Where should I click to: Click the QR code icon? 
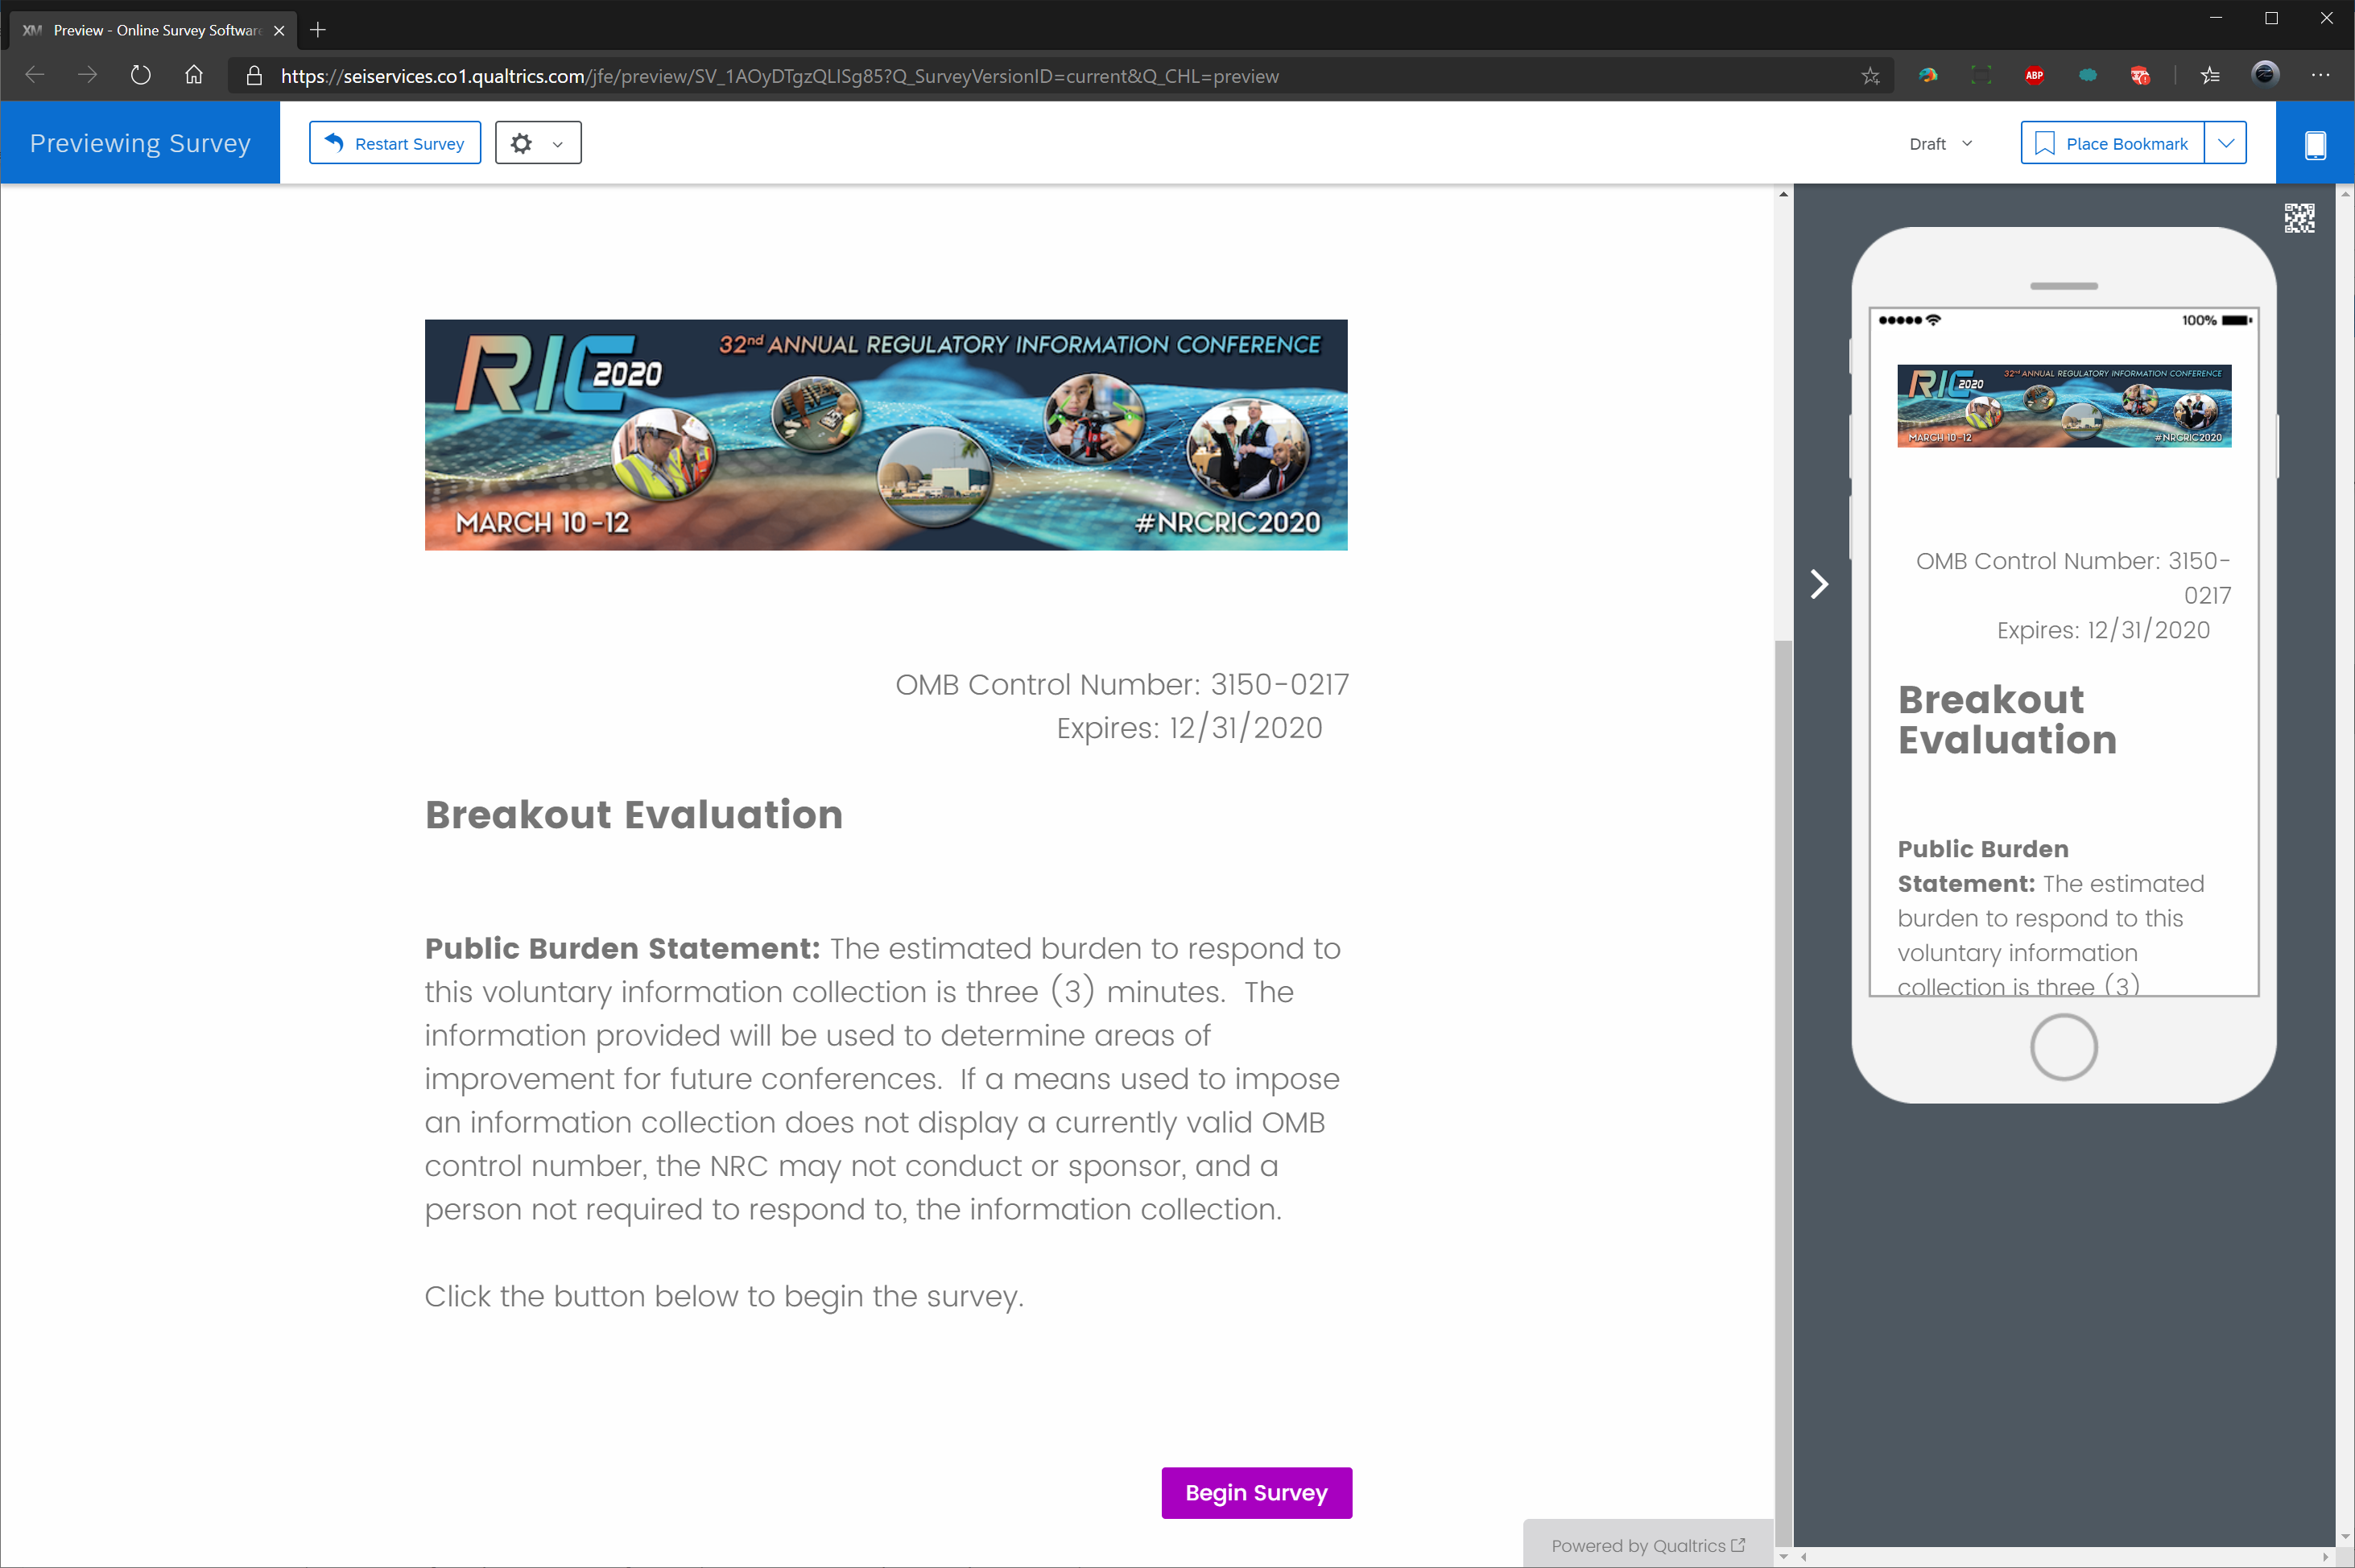pyautogui.click(x=2299, y=218)
